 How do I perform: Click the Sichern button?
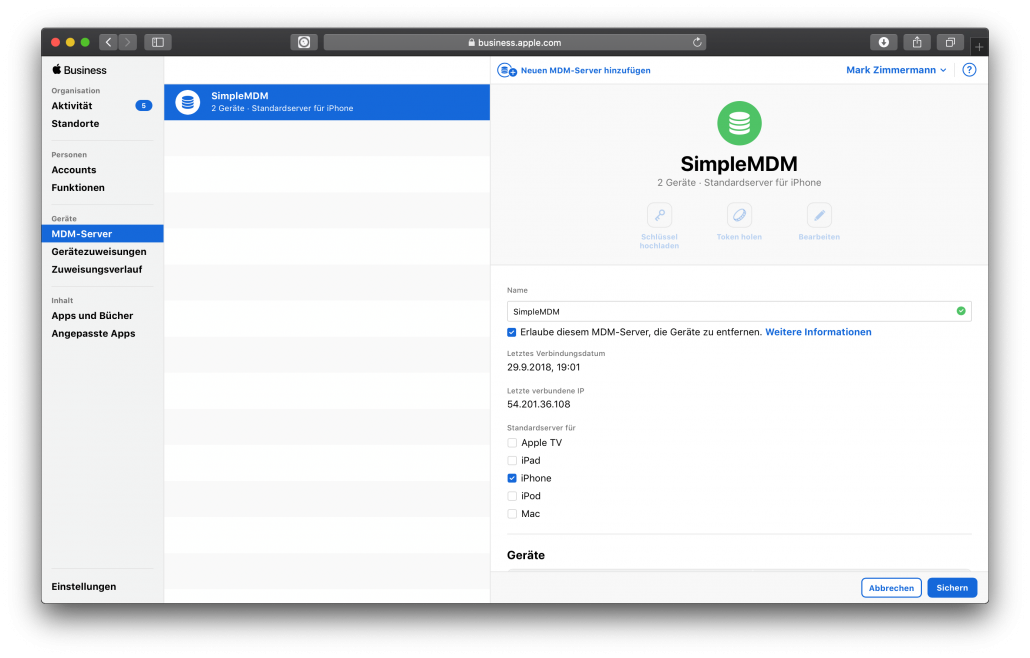952,588
